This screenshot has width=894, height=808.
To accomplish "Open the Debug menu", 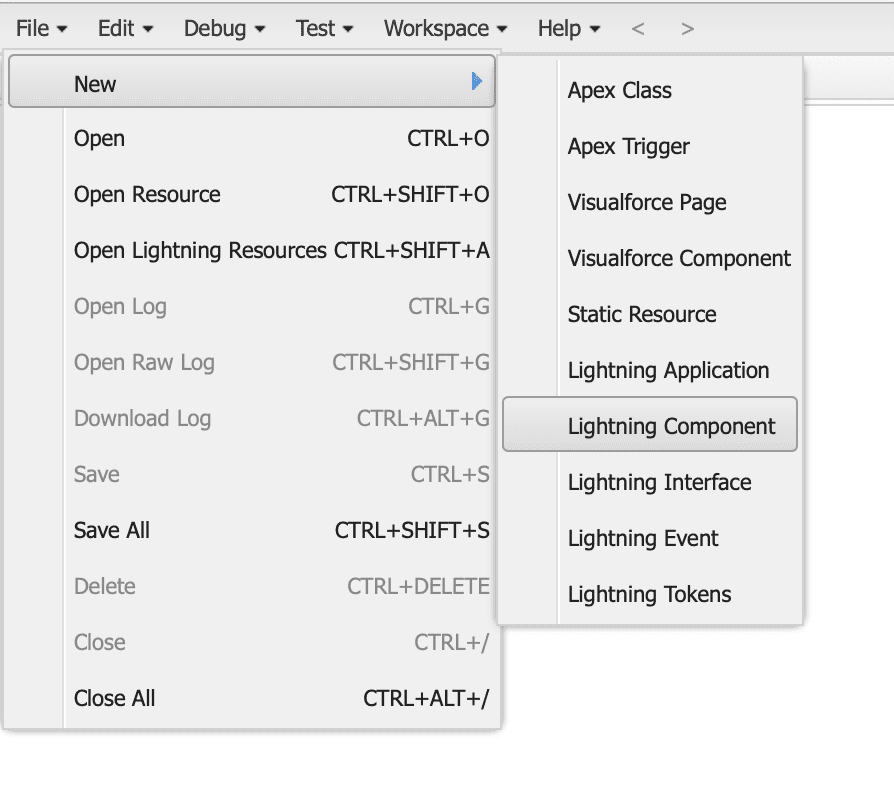I will (224, 29).
